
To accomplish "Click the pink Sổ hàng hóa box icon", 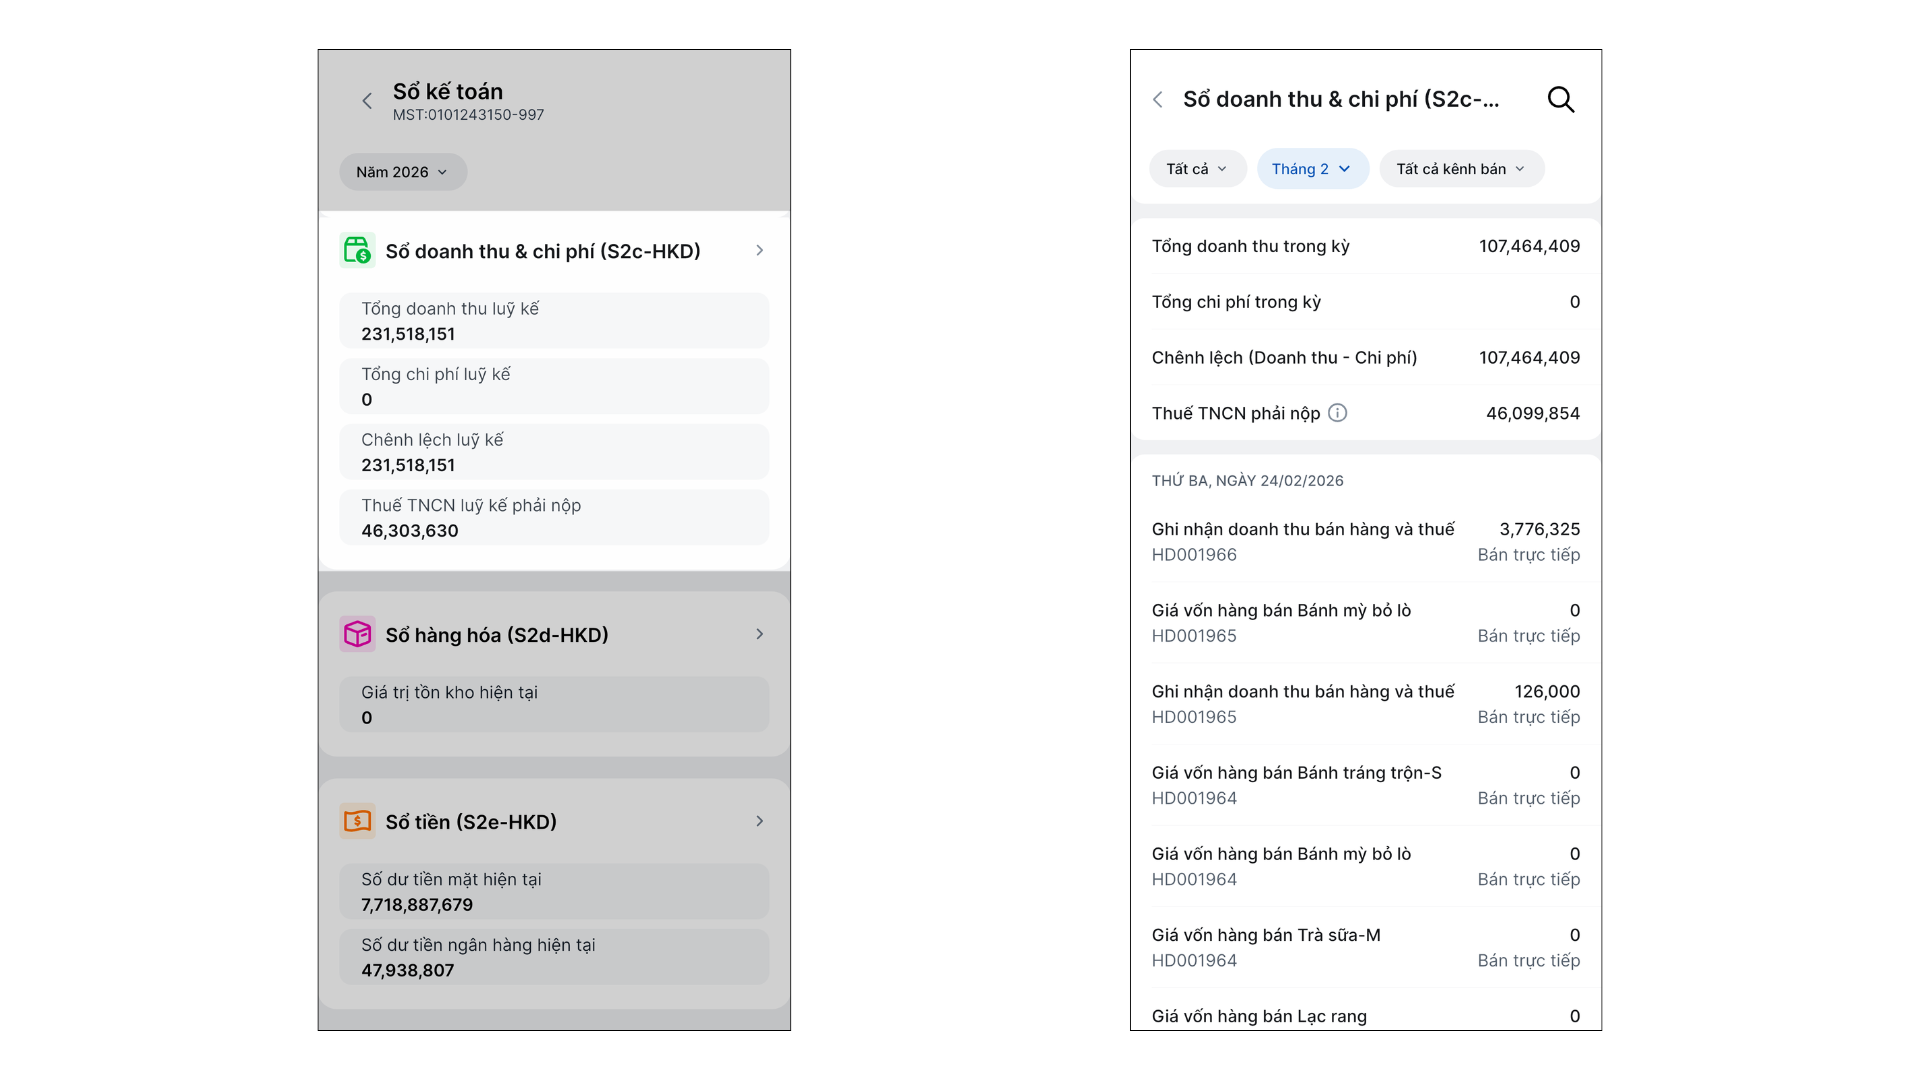I will pyautogui.click(x=357, y=634).
